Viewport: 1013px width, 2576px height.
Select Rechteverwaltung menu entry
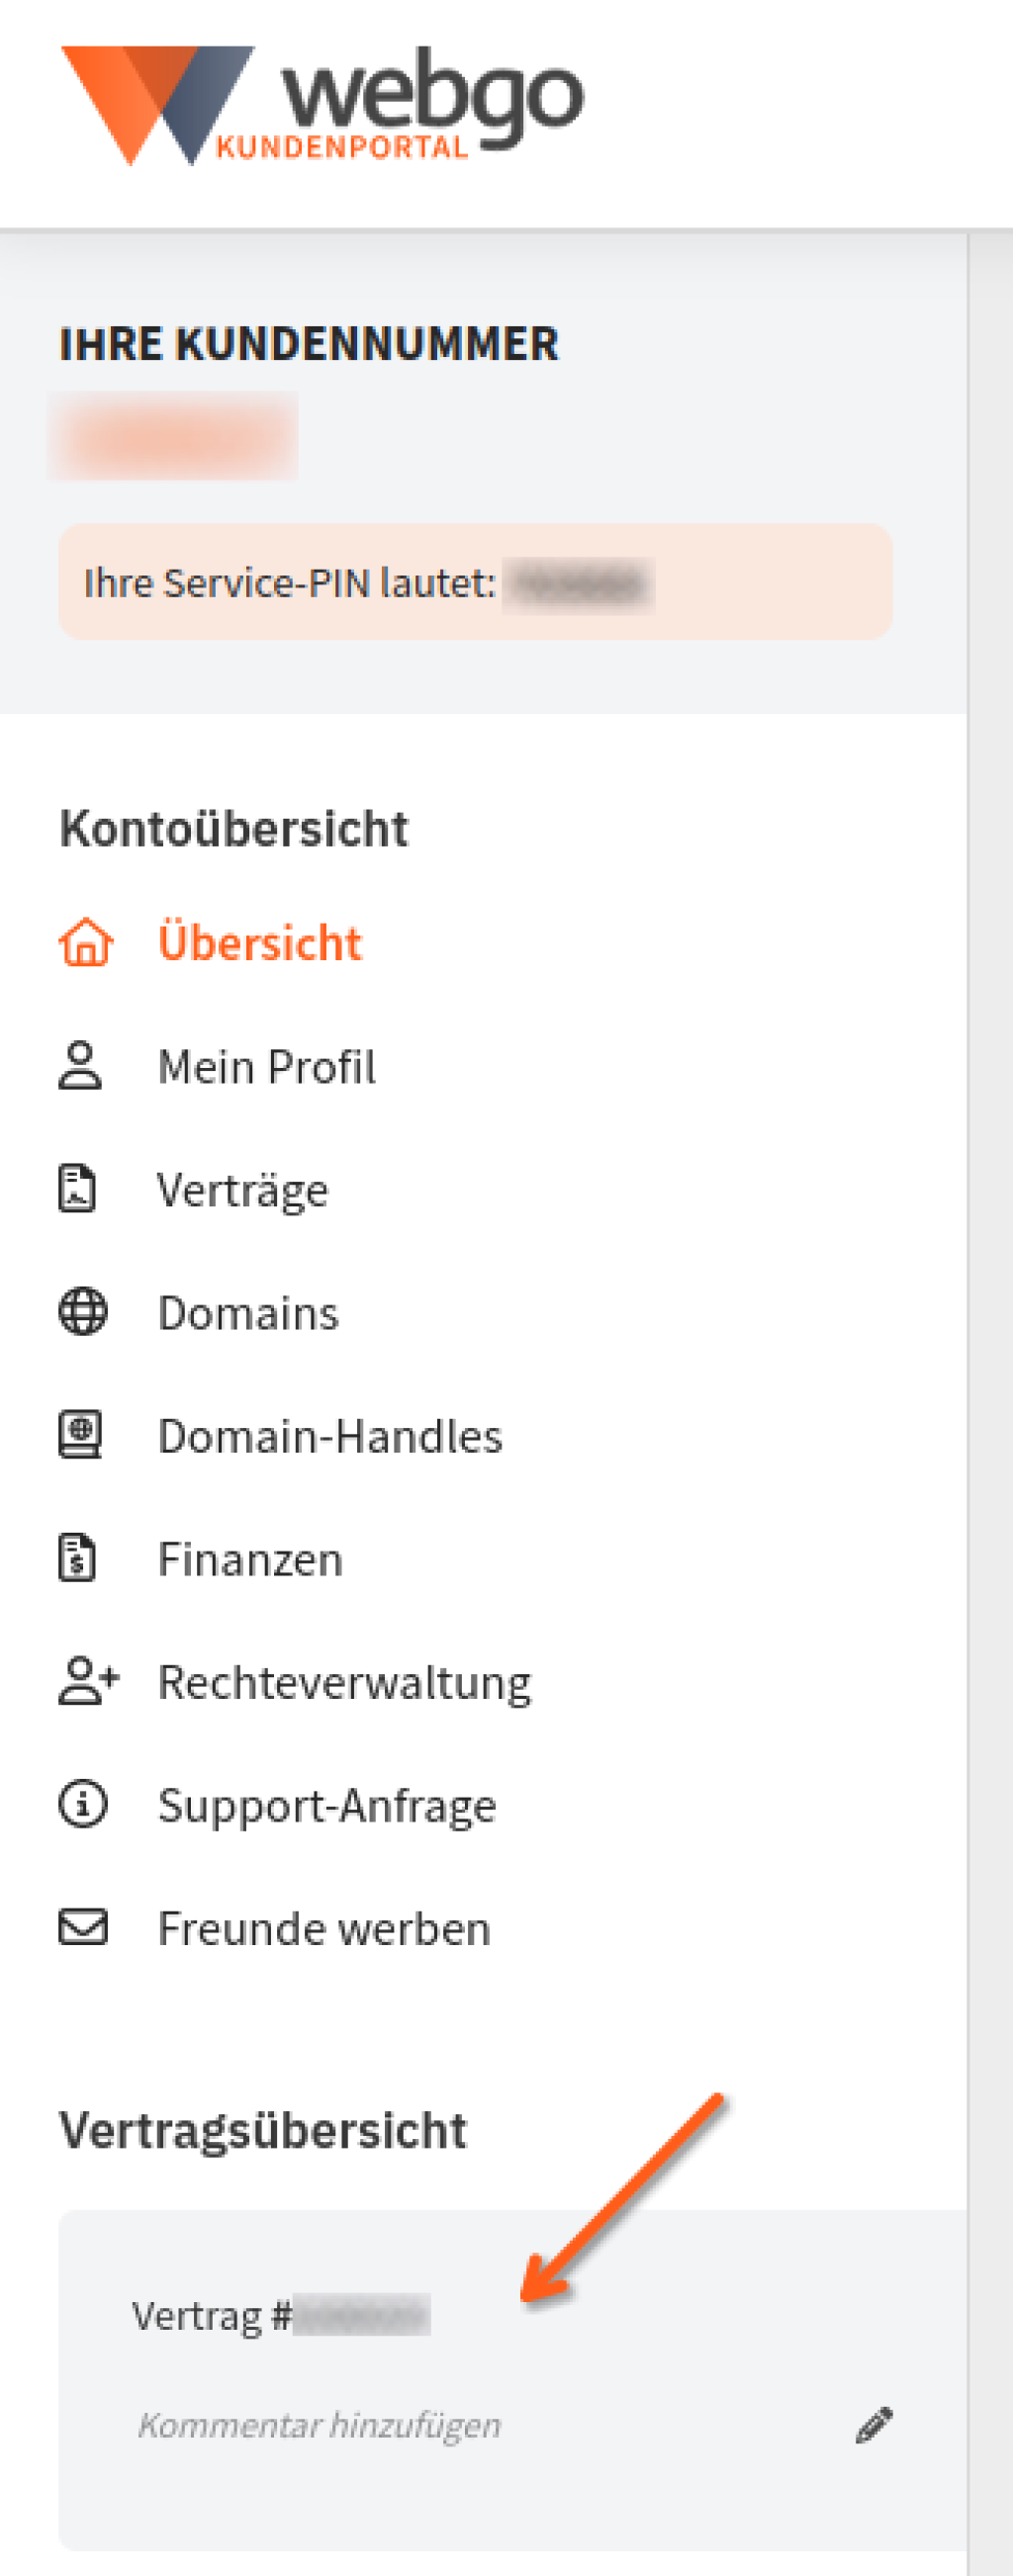click(345, 1683)
